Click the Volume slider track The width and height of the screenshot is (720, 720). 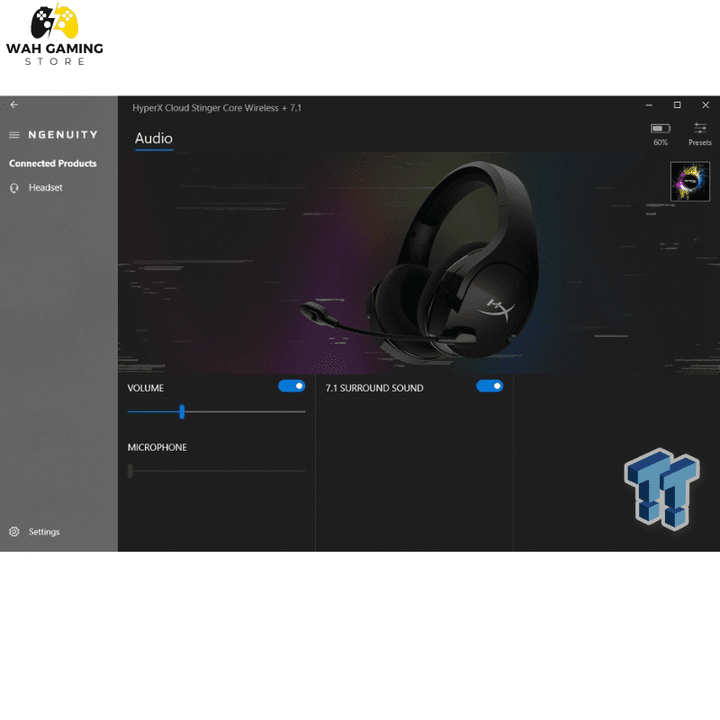point(216,412)
